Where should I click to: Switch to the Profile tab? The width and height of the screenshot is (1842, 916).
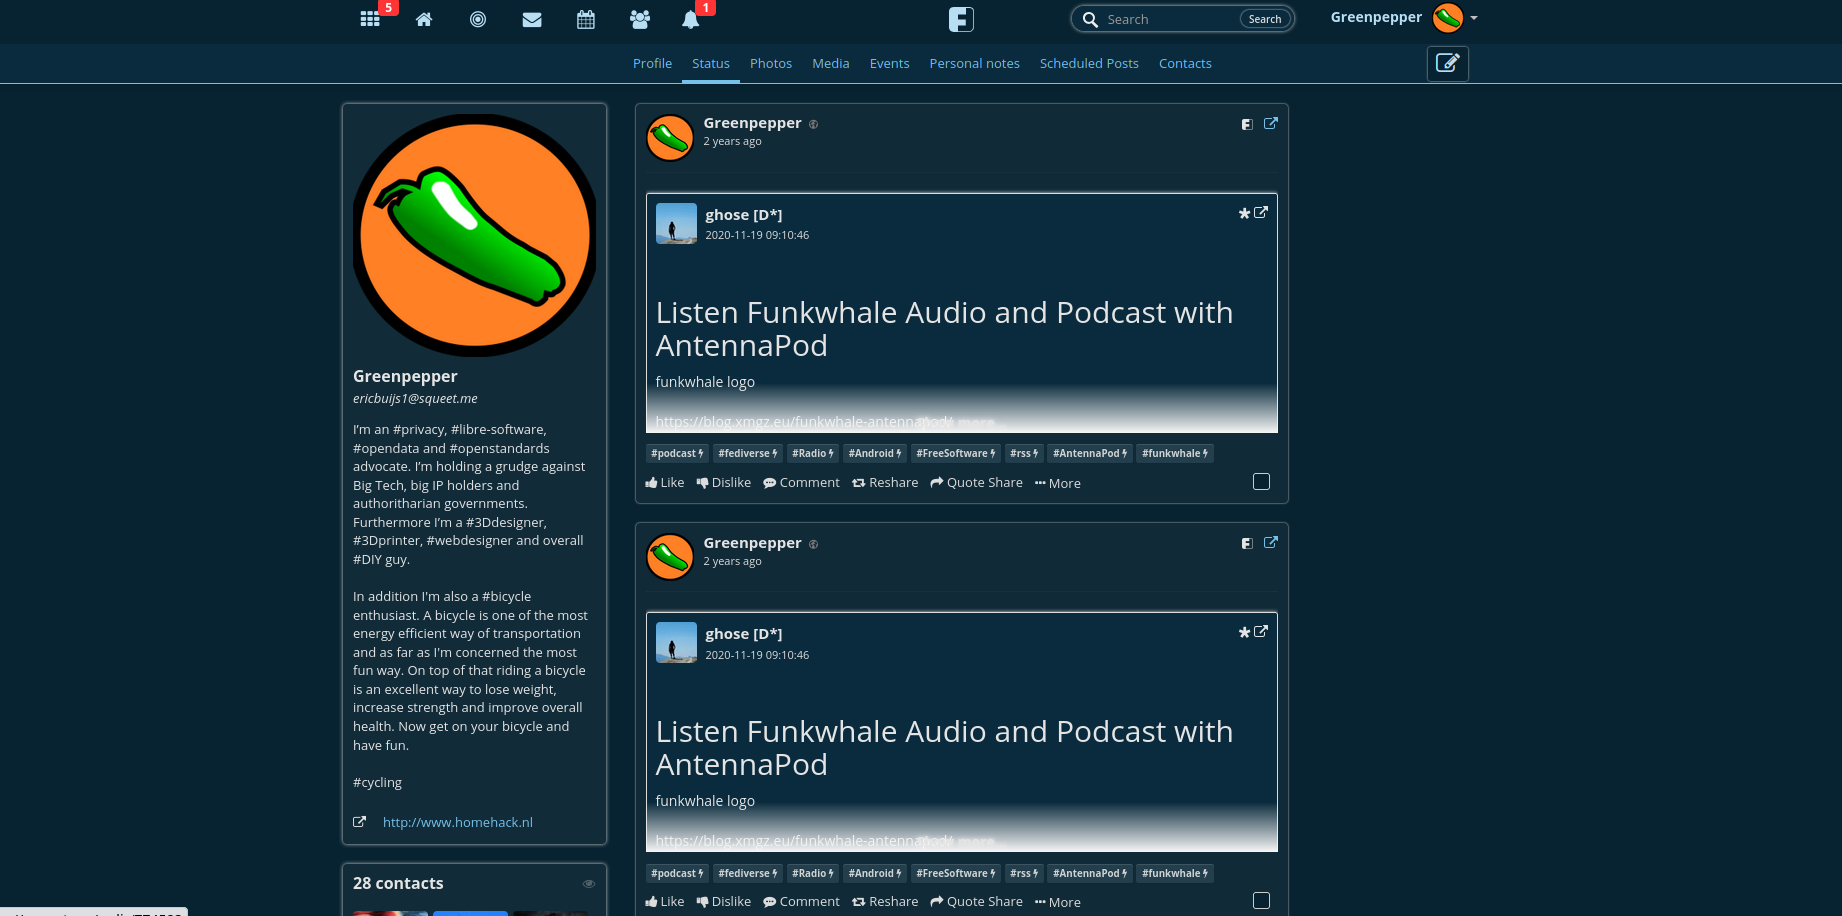click(x=652, y=63)
